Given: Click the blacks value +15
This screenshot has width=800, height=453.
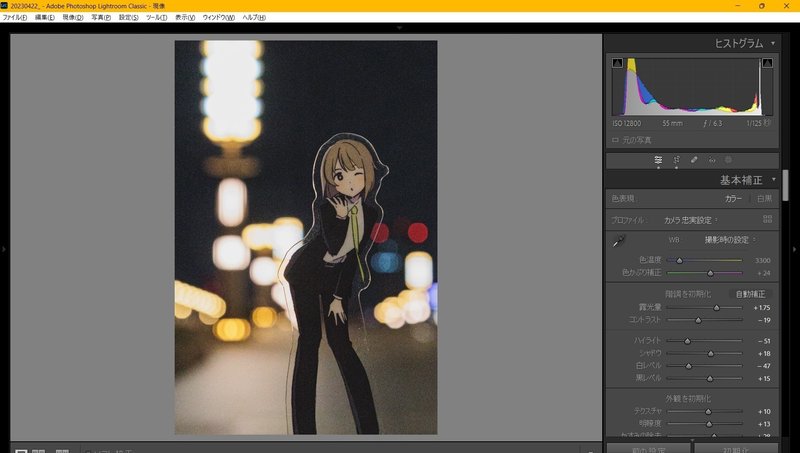Looking at the screenshot, I should [x=764, y=379].
